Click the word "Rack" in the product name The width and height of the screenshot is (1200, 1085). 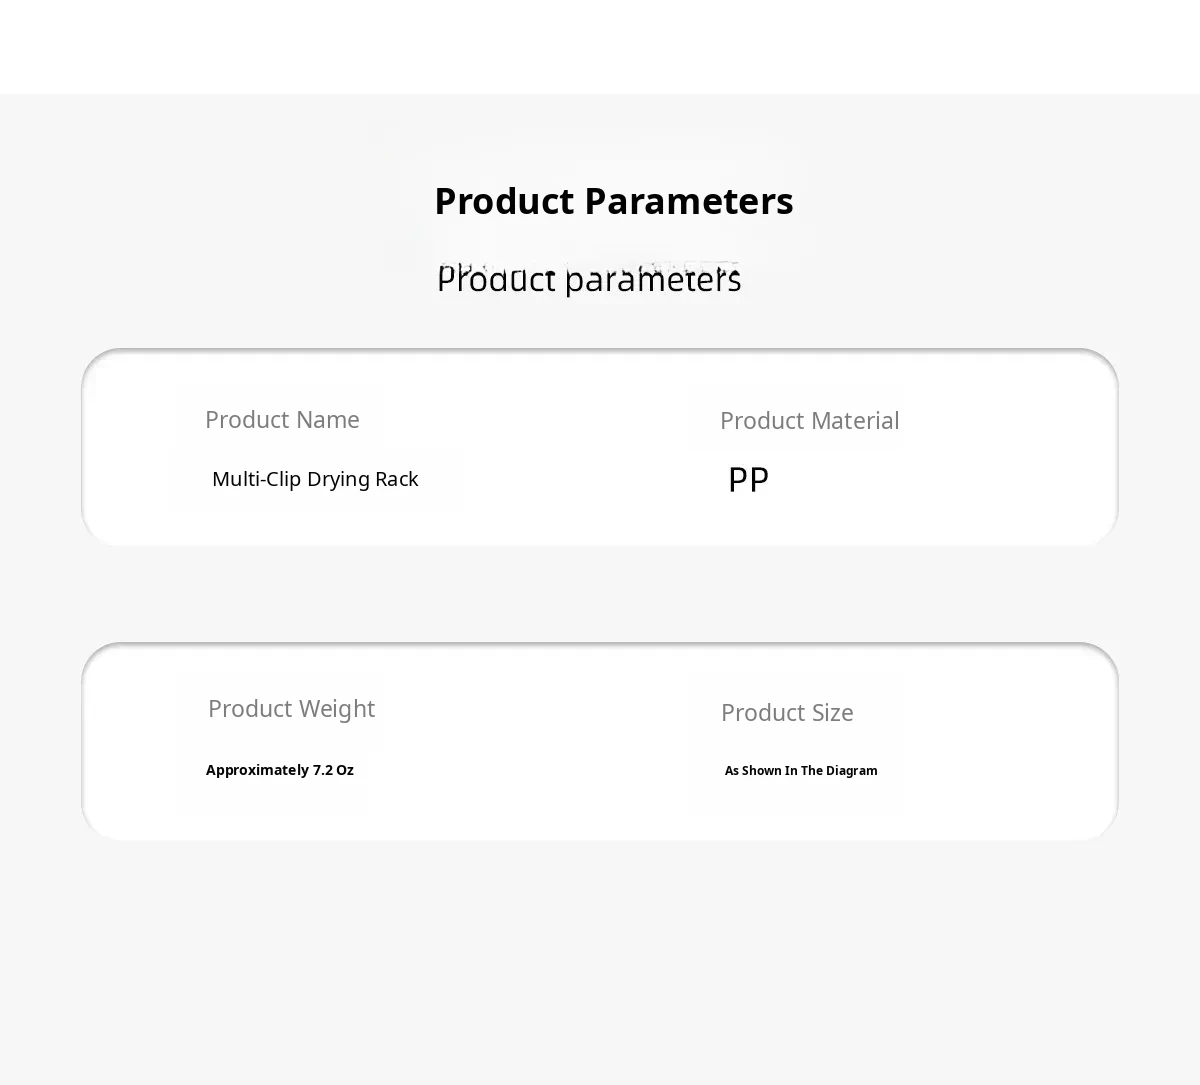point(396,479)
